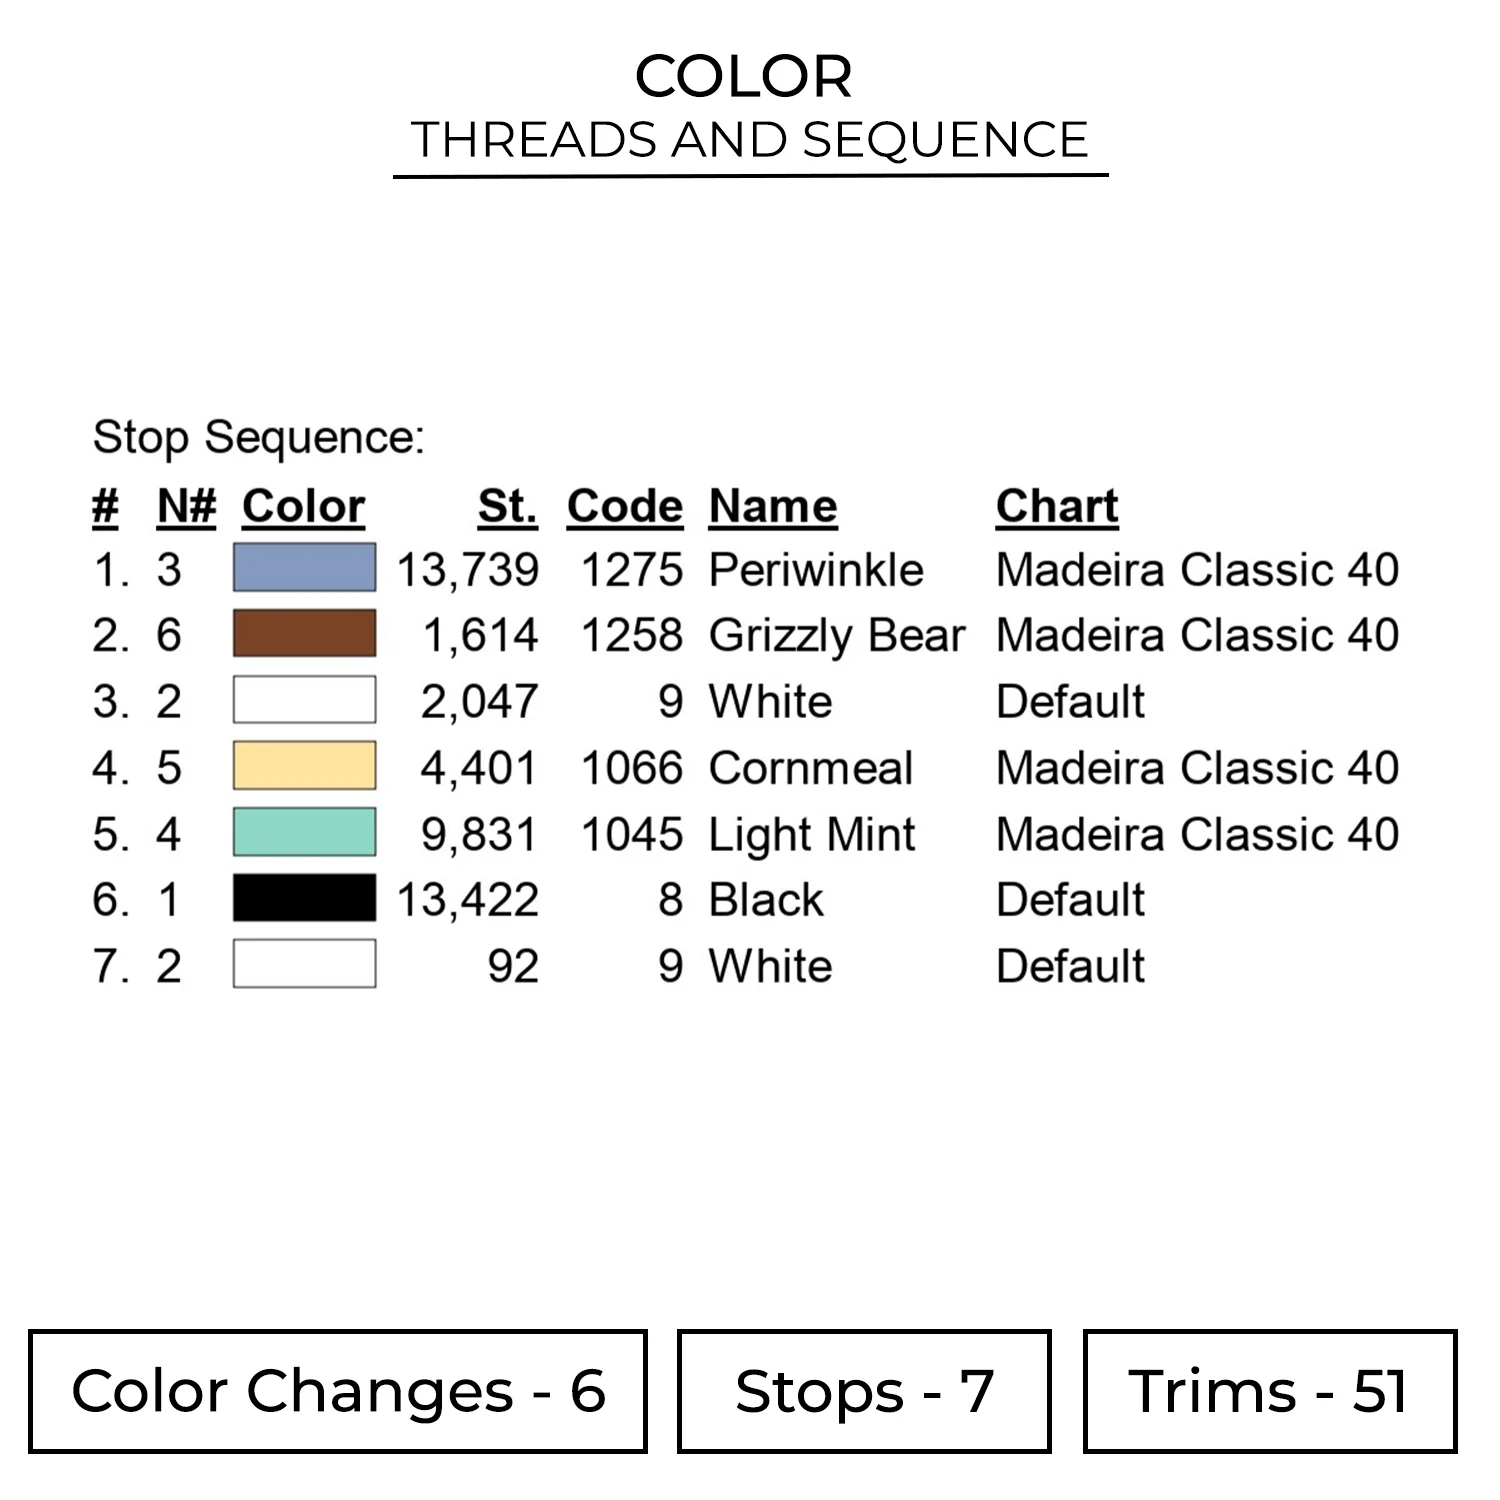Click the Chart column header
The height and width of the screenshot is (1500, 1500).
[1057, 506]
